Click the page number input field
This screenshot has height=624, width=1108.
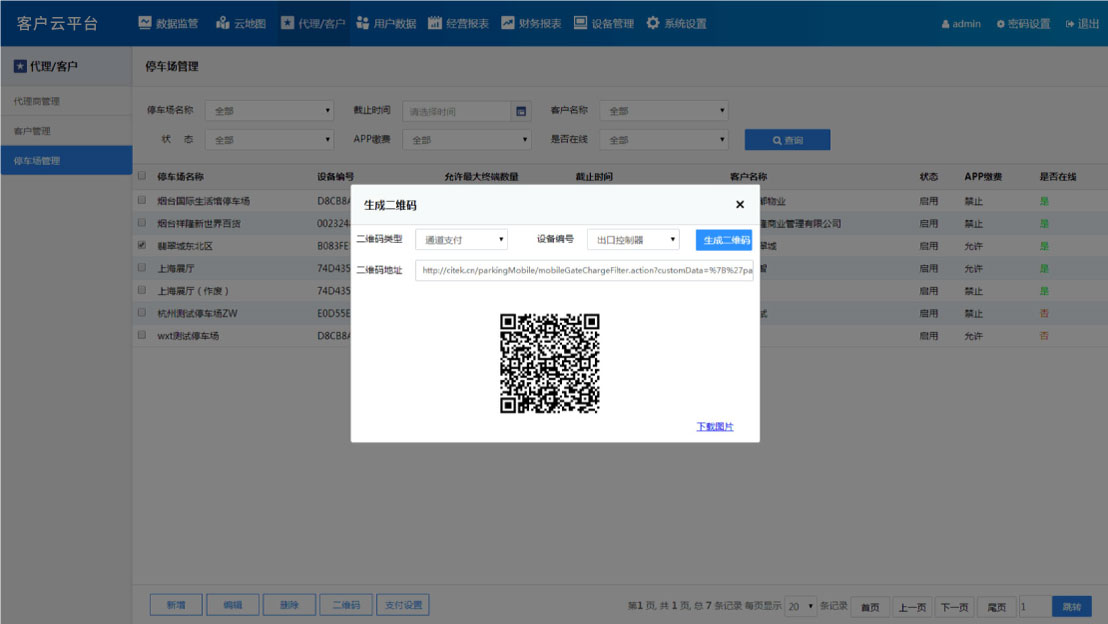pyautogui.click(x=1035, y=606)
